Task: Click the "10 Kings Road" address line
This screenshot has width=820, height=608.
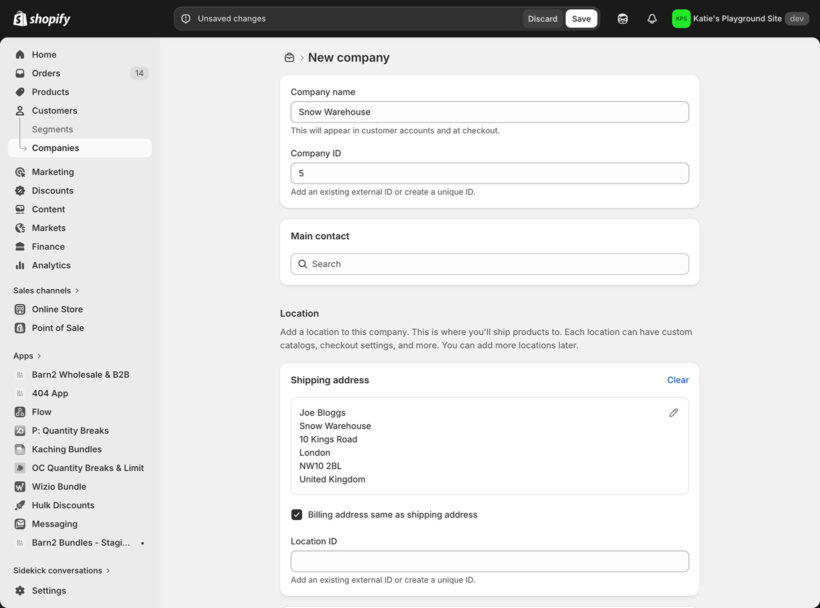Action: 328,439
